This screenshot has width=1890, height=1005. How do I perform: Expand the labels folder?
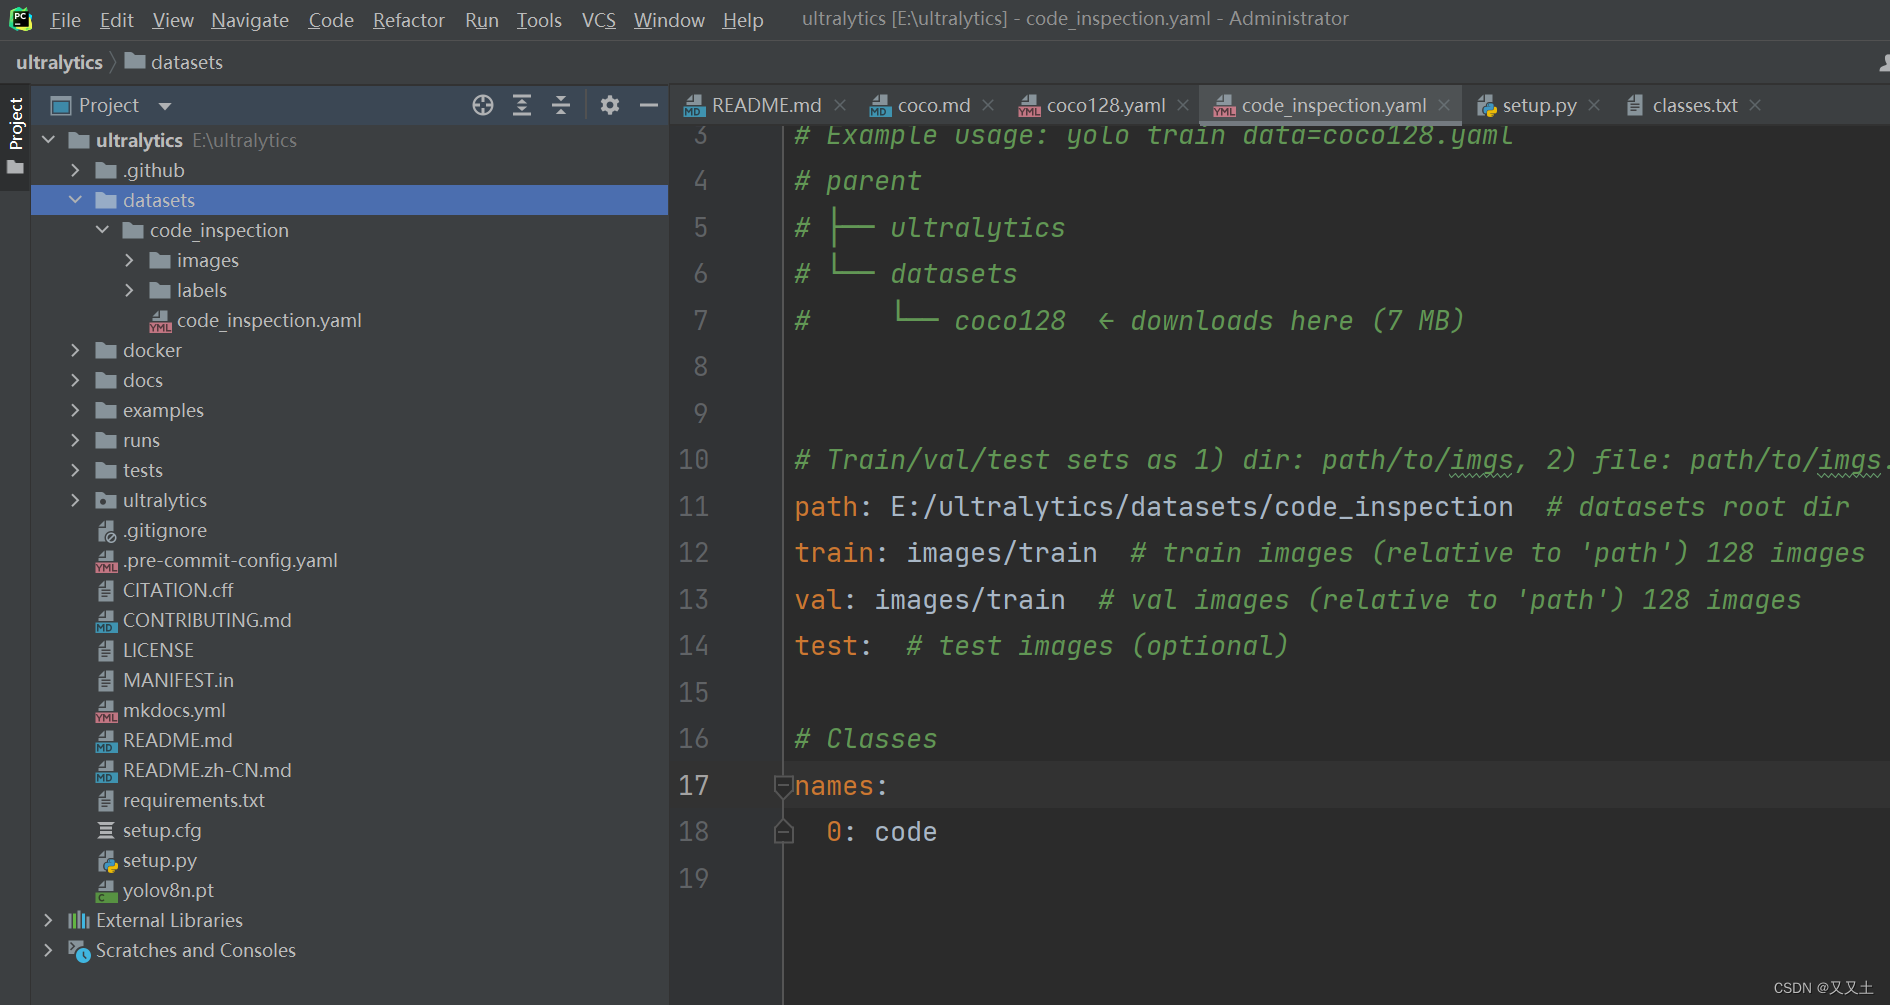tap(129, 290)
